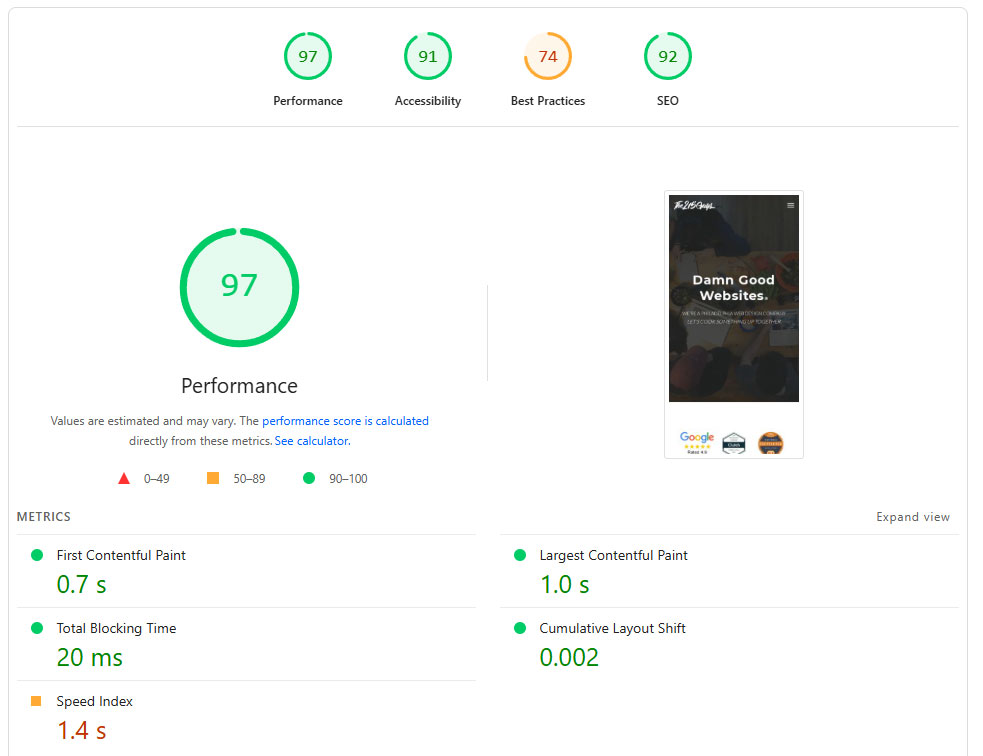Click the green circle 90–100 legend icon
The height and width of the screenshot is (756, 983).
(x=309, y=479)
